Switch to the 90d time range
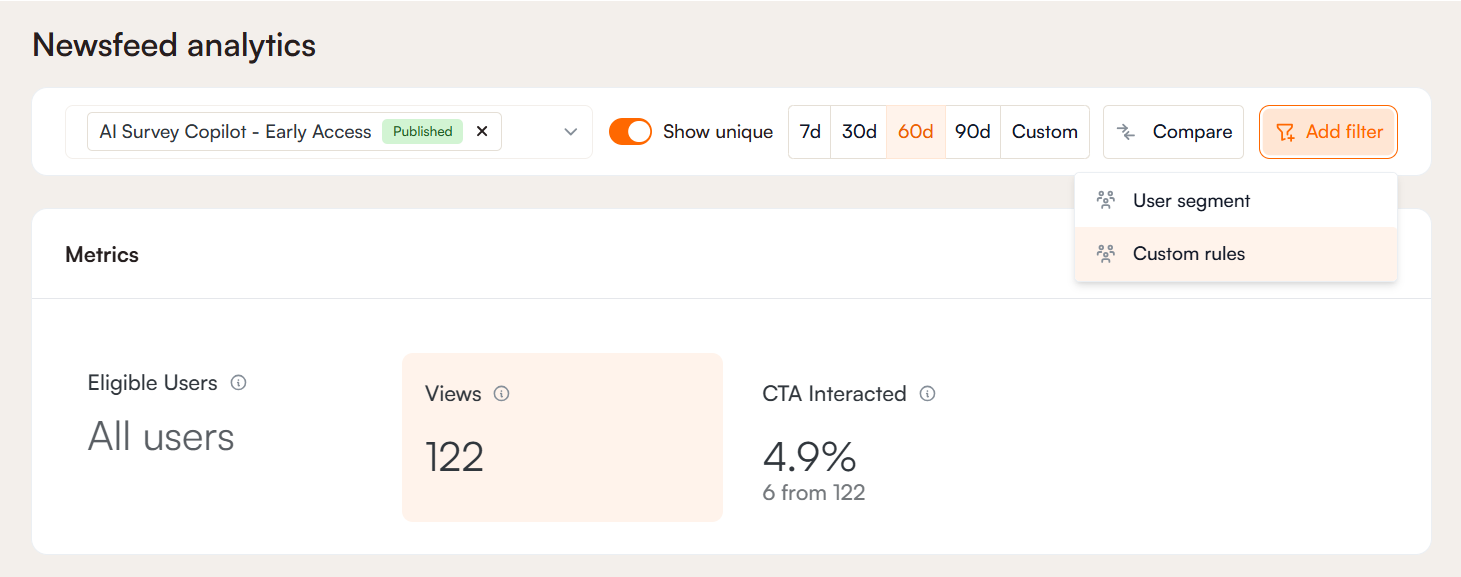The width and height of the screenshot is (1461, 577). click(972, 132)
